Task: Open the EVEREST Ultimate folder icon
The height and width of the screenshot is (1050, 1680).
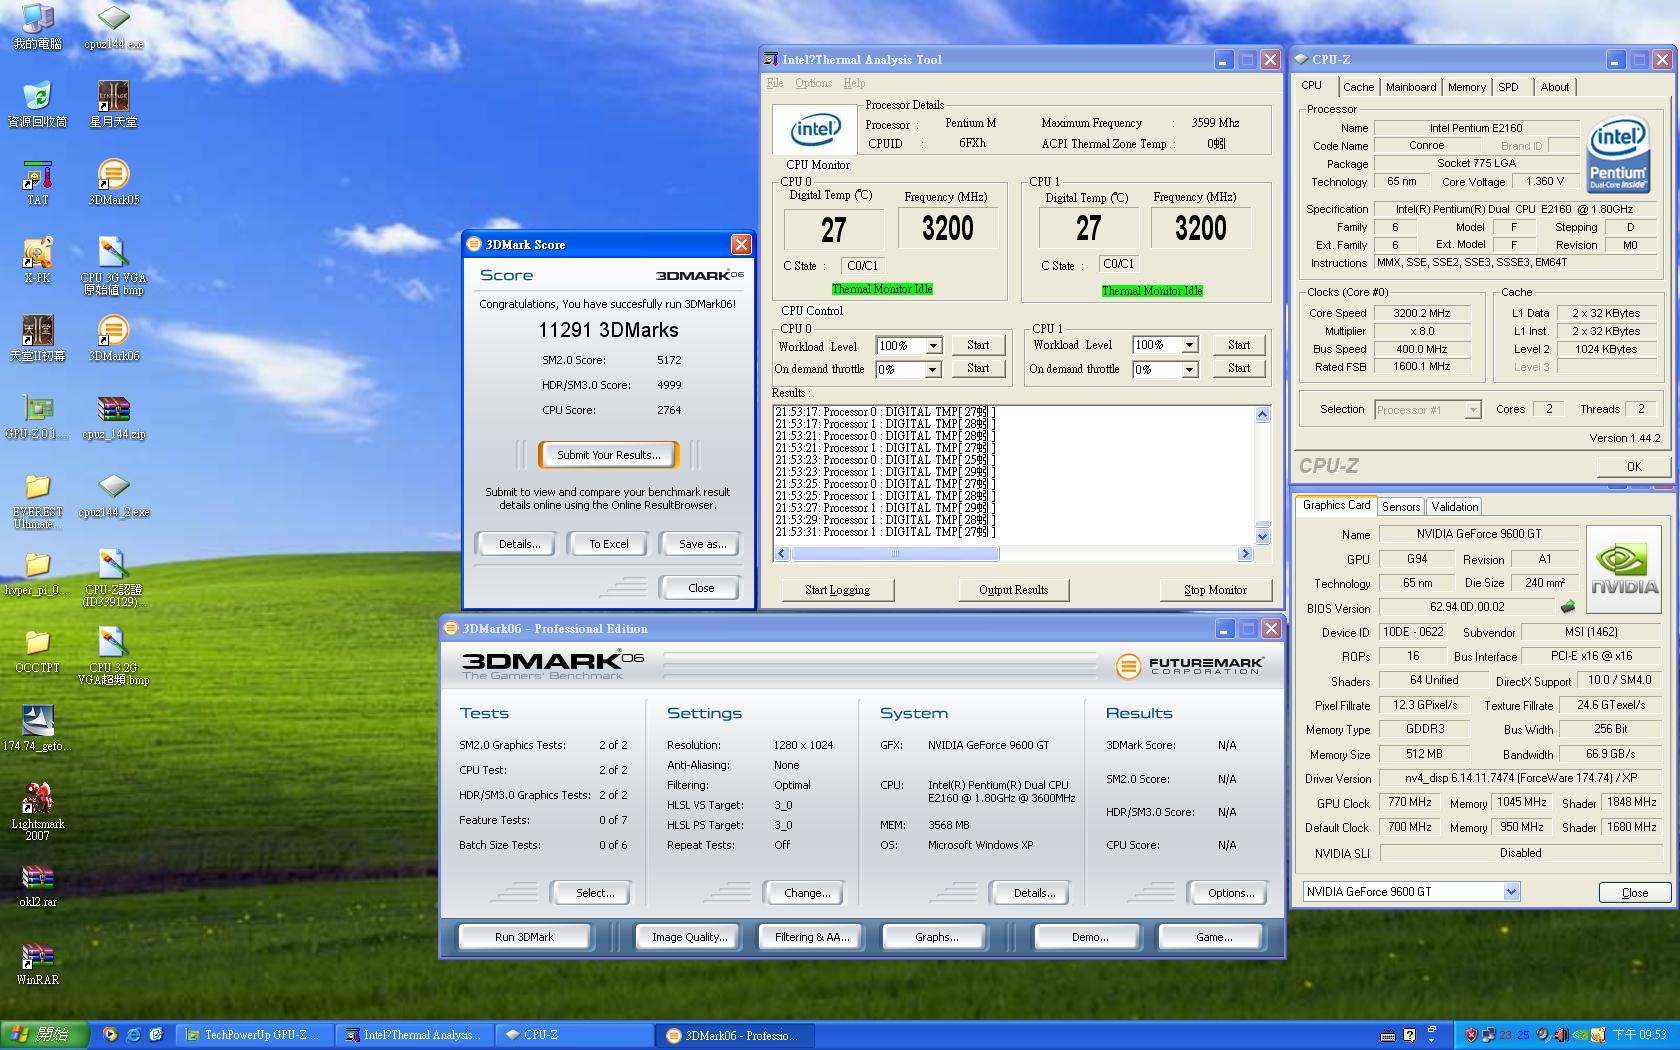Action: pyautogui.click(x=37, y=500)
